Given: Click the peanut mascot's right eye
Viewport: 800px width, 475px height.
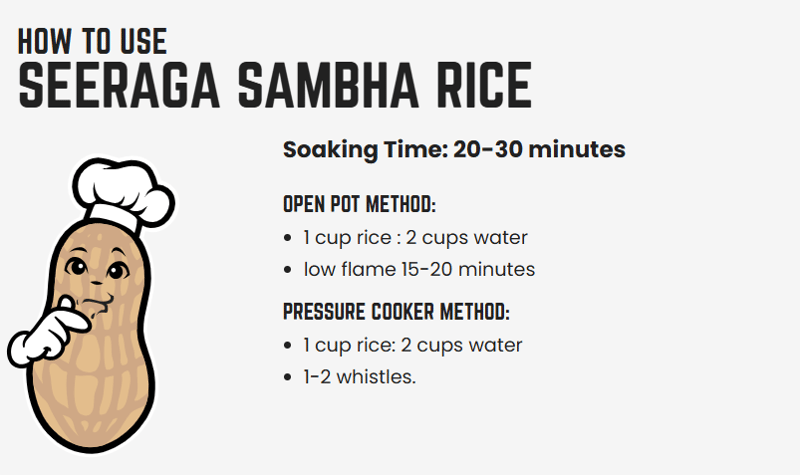Looking at the screenshot, I should click(x=115, y=270).
